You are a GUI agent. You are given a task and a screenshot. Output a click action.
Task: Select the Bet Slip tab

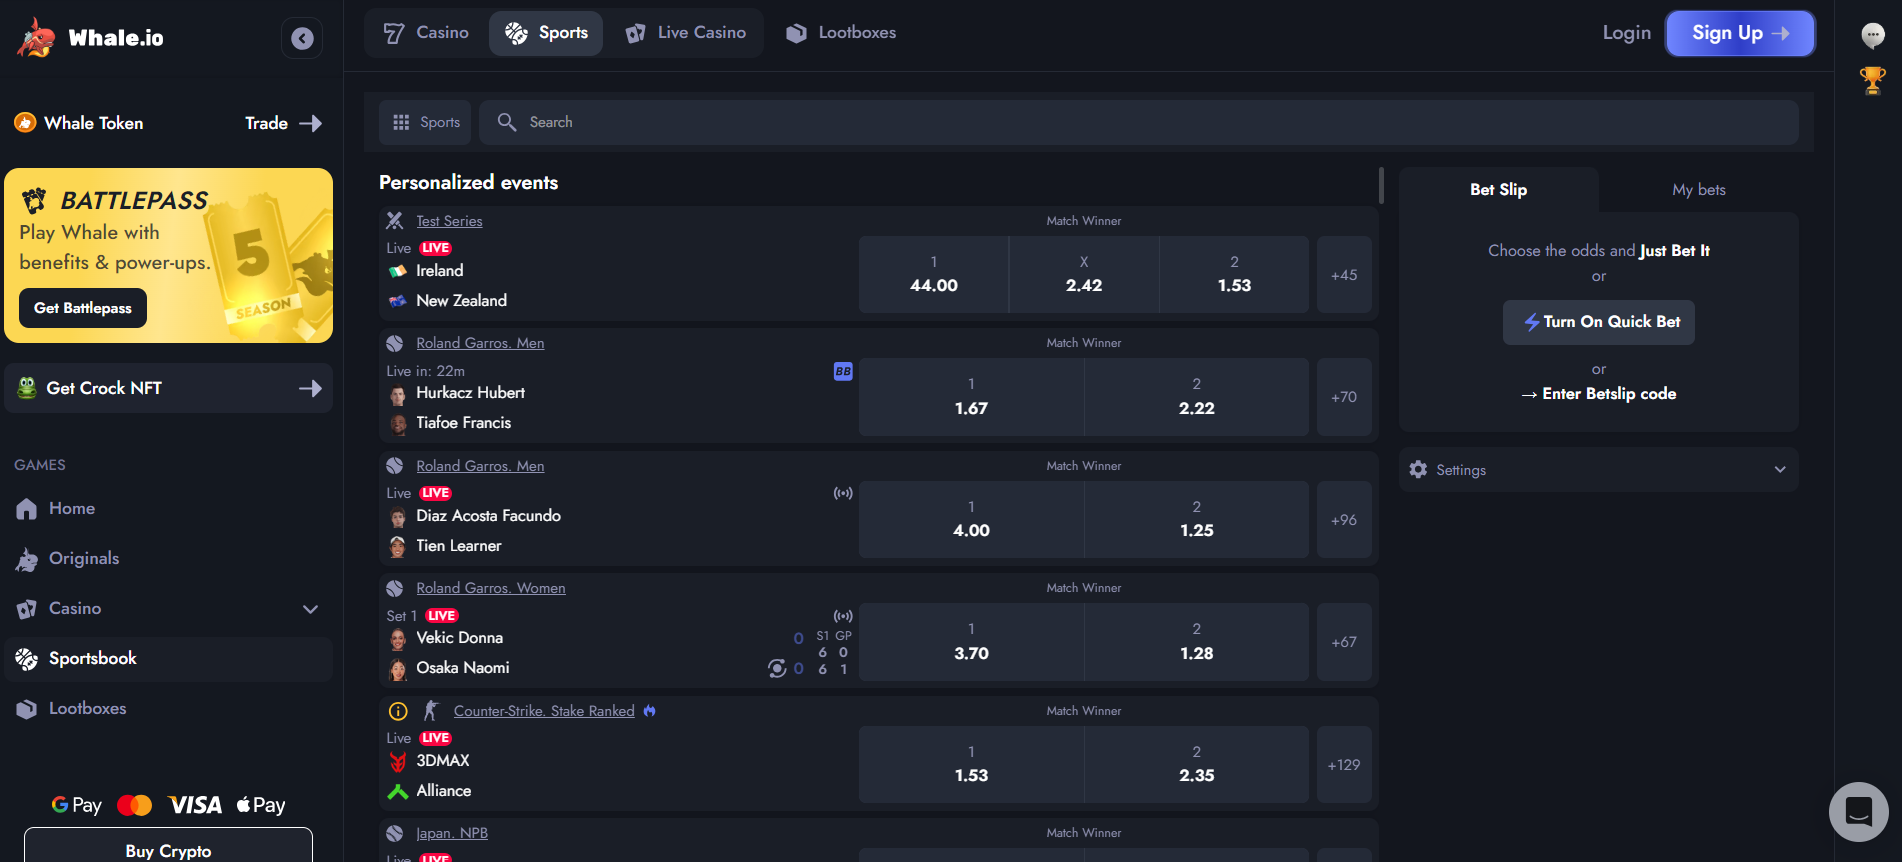coord(1498,190)
